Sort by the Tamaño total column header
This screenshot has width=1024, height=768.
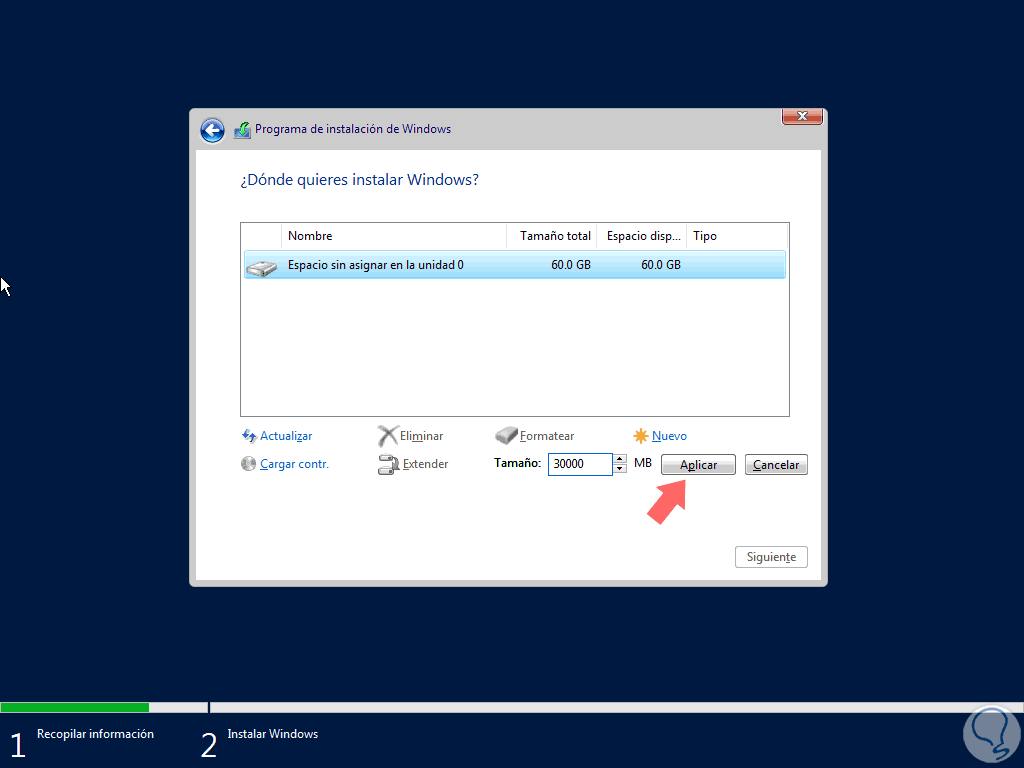(x=552, y=236)
